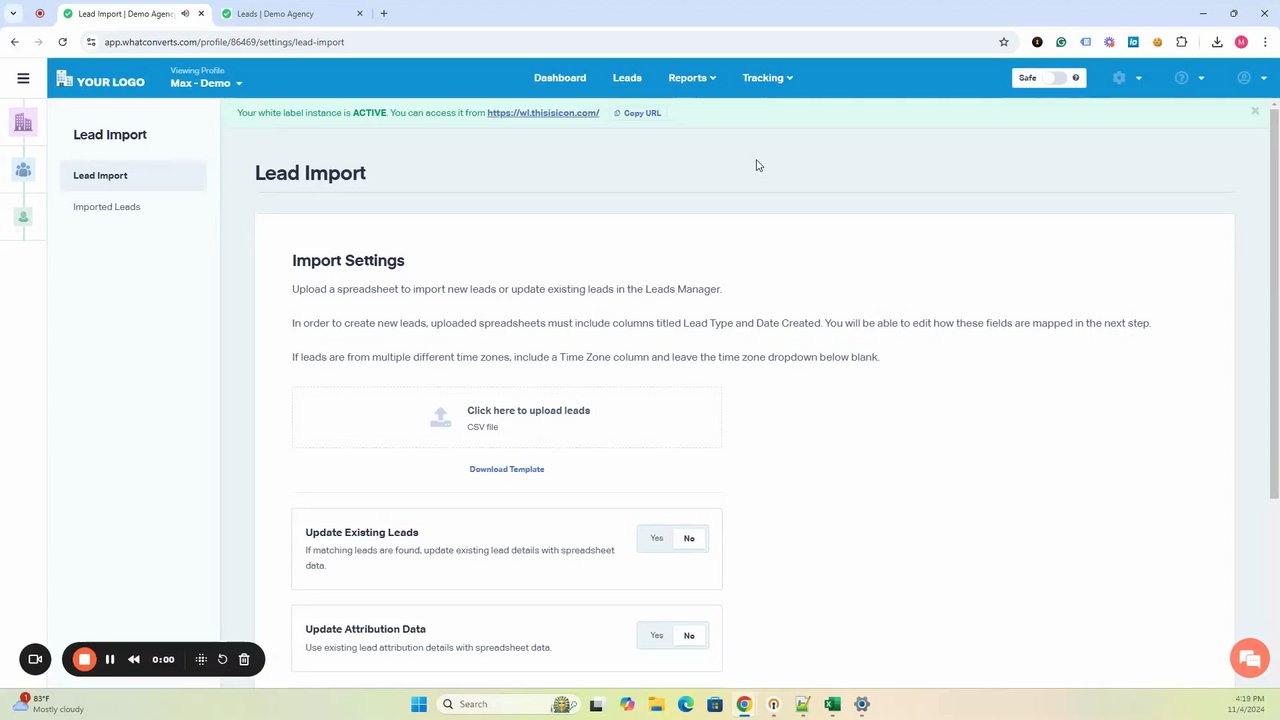
Task: Stop the recording with the red button
Action: click(84, 659)
